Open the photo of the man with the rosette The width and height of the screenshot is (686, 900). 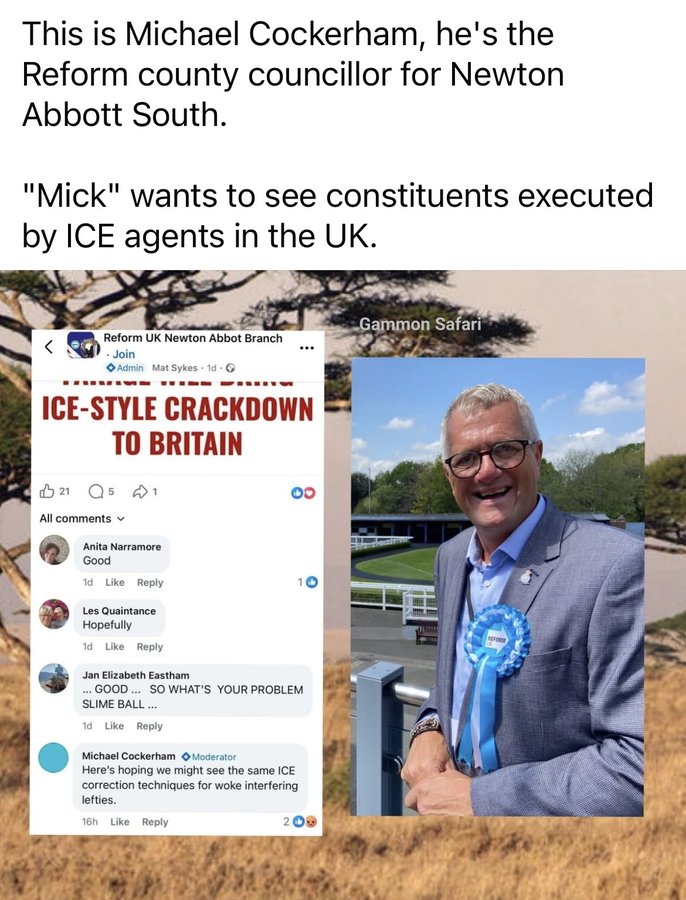click(x=498, y=586)
